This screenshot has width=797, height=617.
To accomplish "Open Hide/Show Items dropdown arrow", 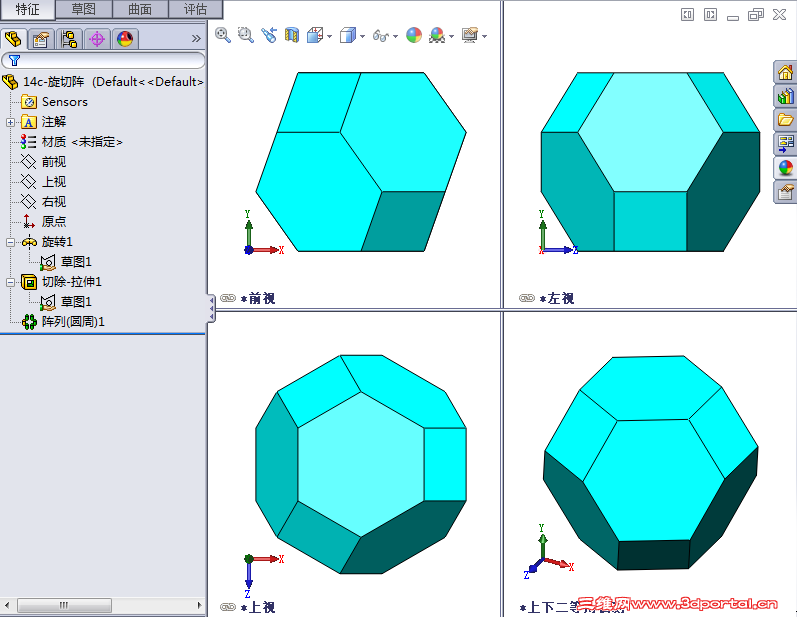I will click(395, 36).
